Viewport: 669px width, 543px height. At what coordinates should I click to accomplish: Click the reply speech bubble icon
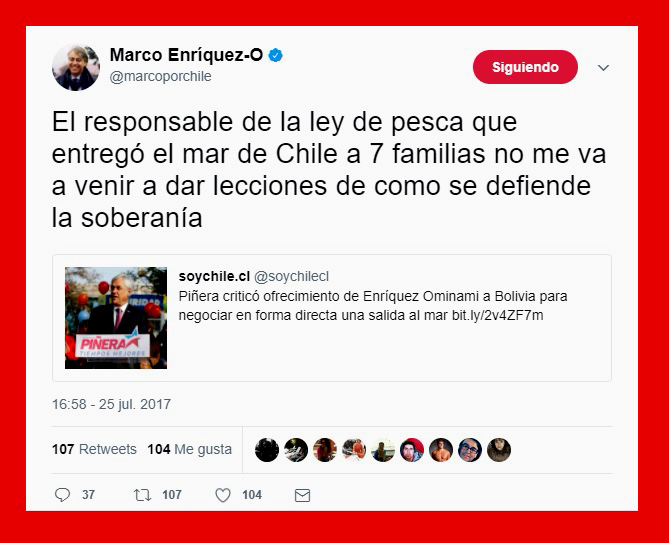click(x=62, y=495)
